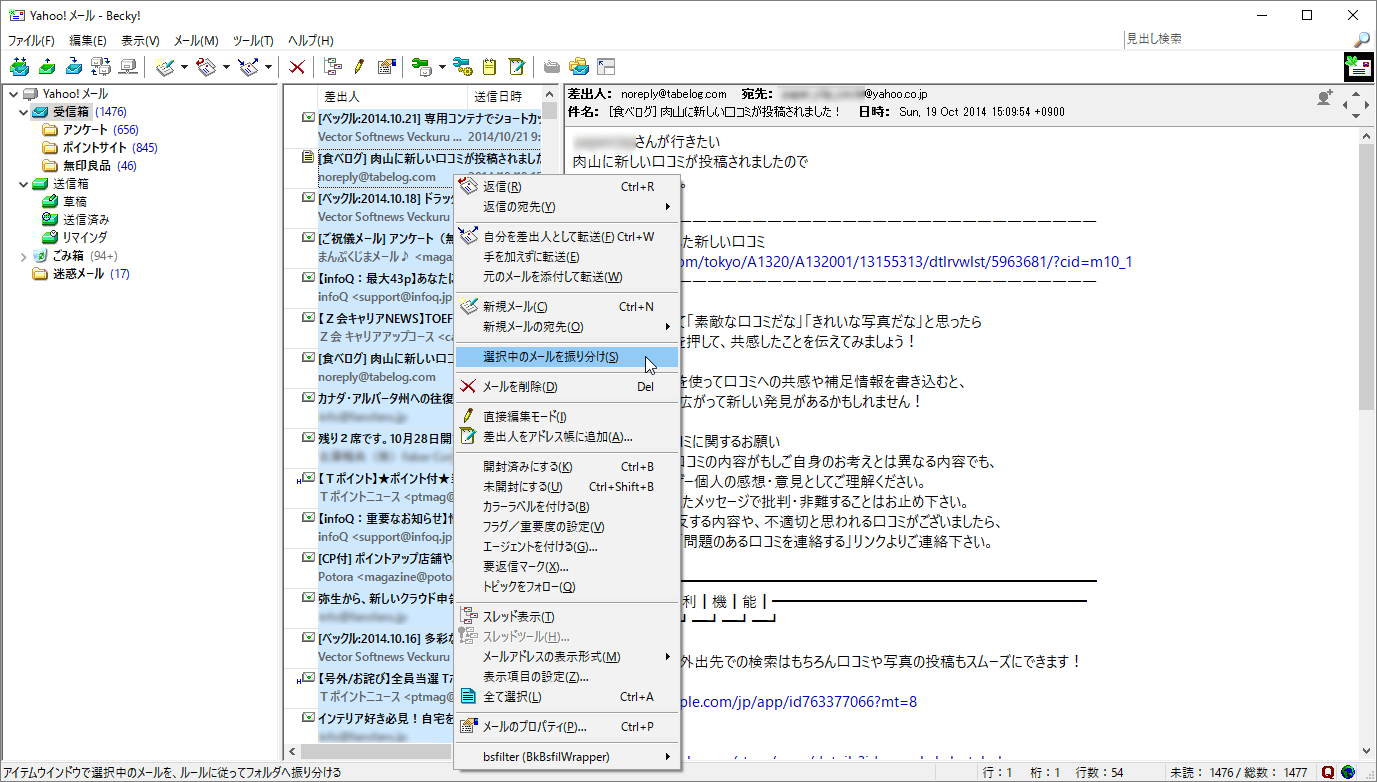Click the compose new mail icon
This screenshot has height=782, width=1377.
tap(166, 67)
